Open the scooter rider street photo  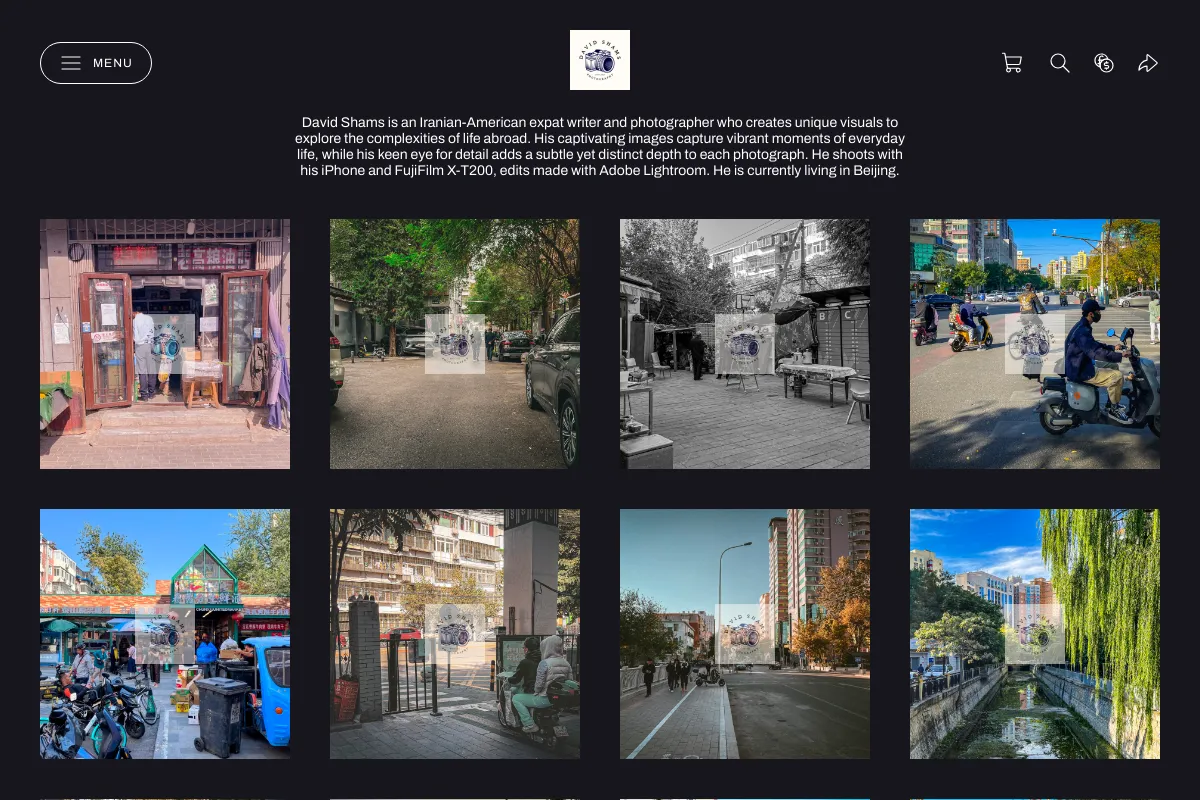(x=1035, y=344)
